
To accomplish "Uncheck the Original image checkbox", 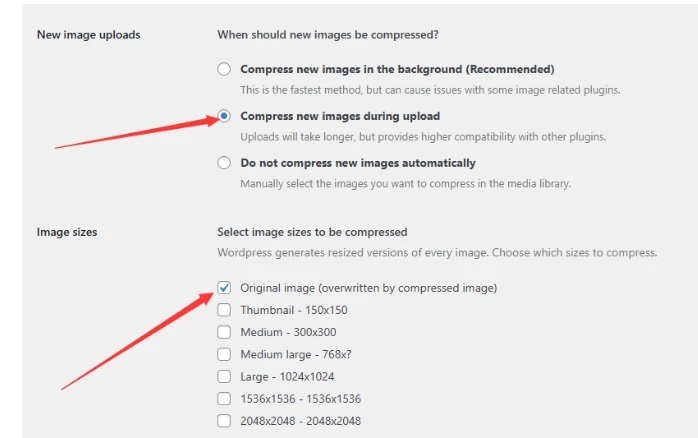I will pos(224,288).
